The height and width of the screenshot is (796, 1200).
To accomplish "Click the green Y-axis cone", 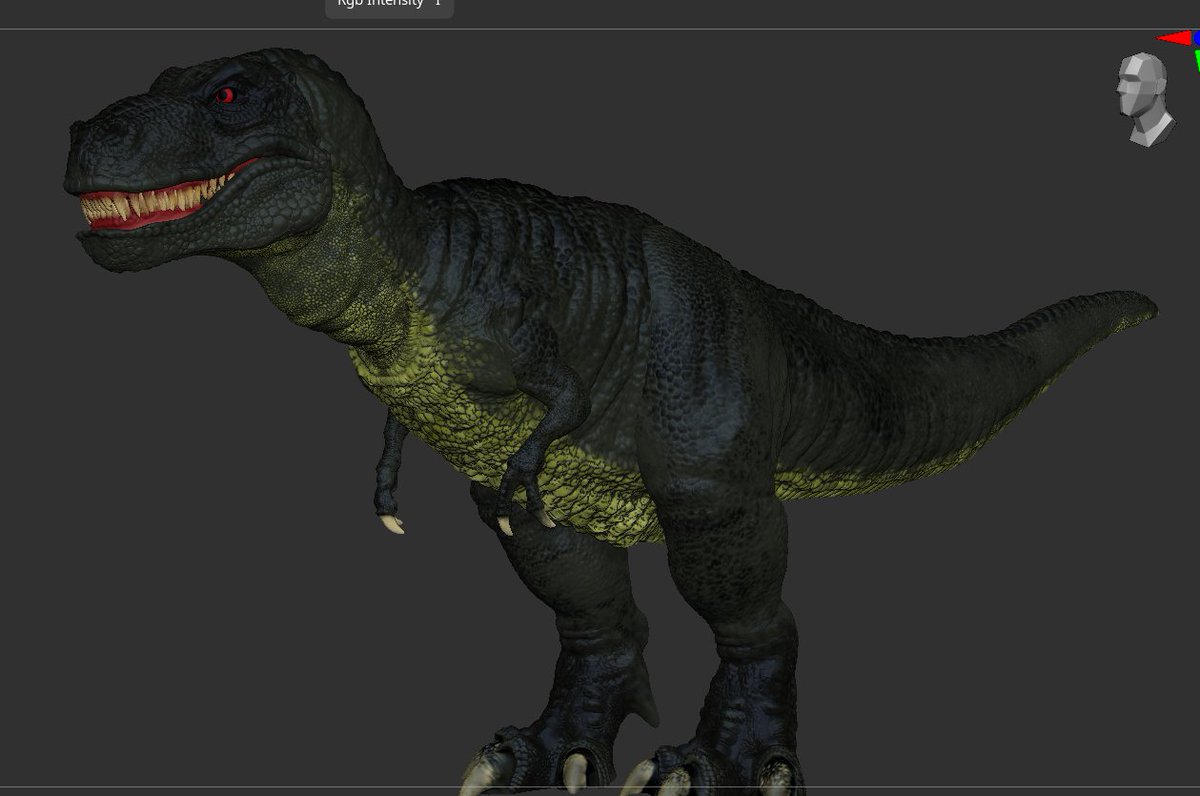I will 1196,60.
